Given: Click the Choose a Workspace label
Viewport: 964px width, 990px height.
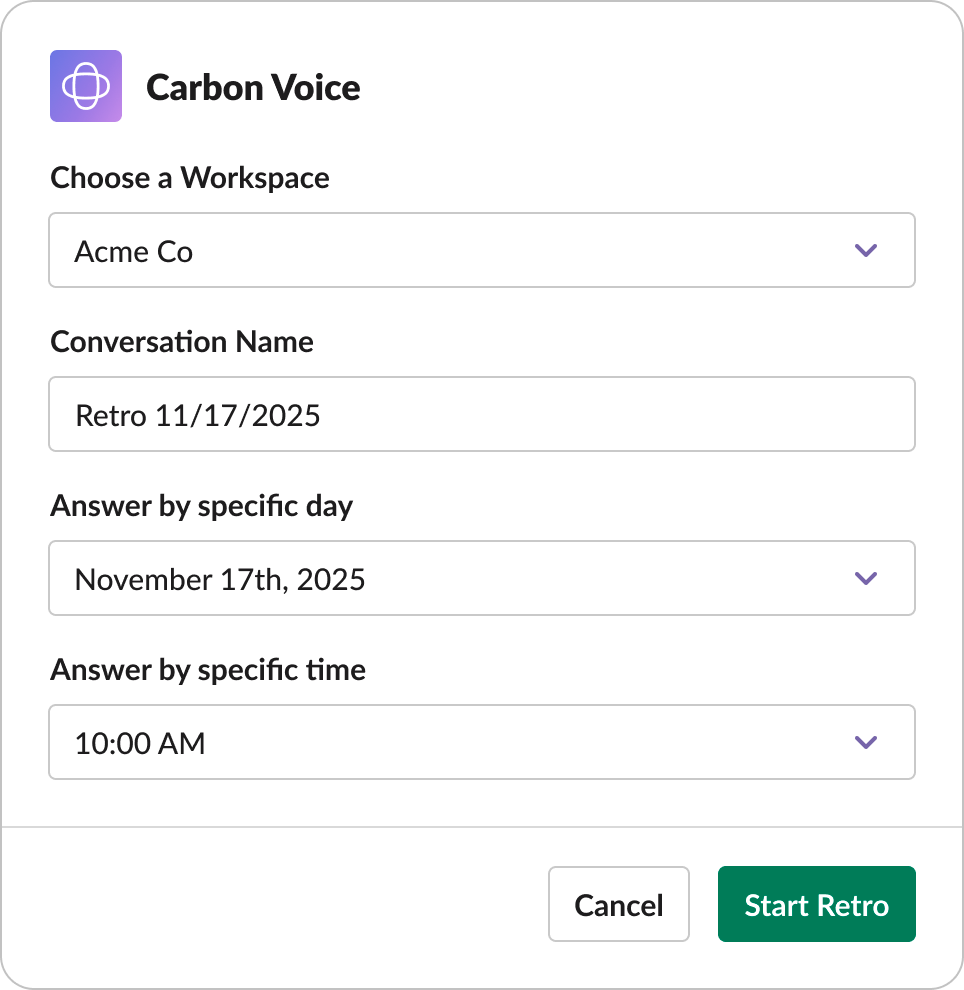Looking at the screenshot, I should (x=190, y=178).
